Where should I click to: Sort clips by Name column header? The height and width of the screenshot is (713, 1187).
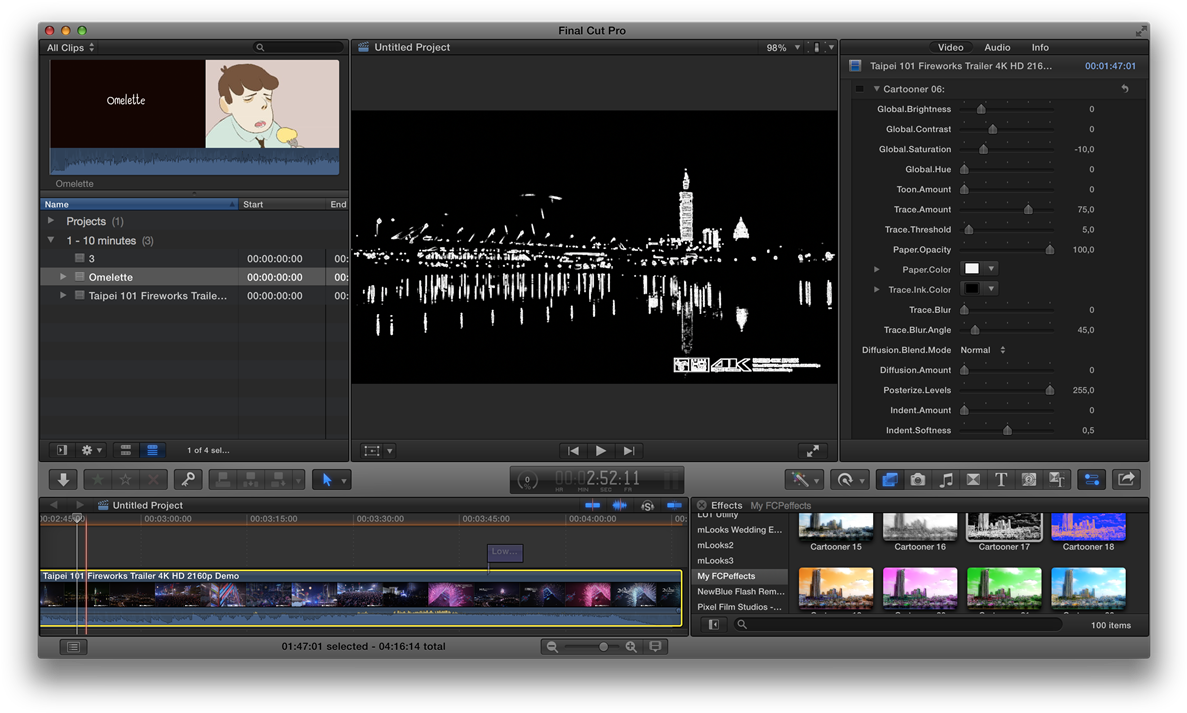point(139,204)
